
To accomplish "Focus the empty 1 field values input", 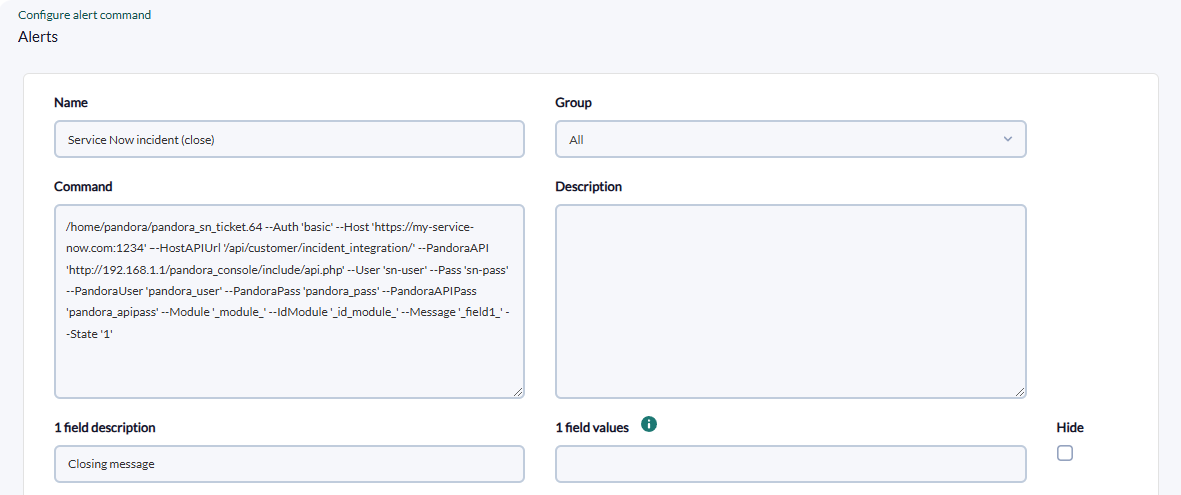I will 791,464.
